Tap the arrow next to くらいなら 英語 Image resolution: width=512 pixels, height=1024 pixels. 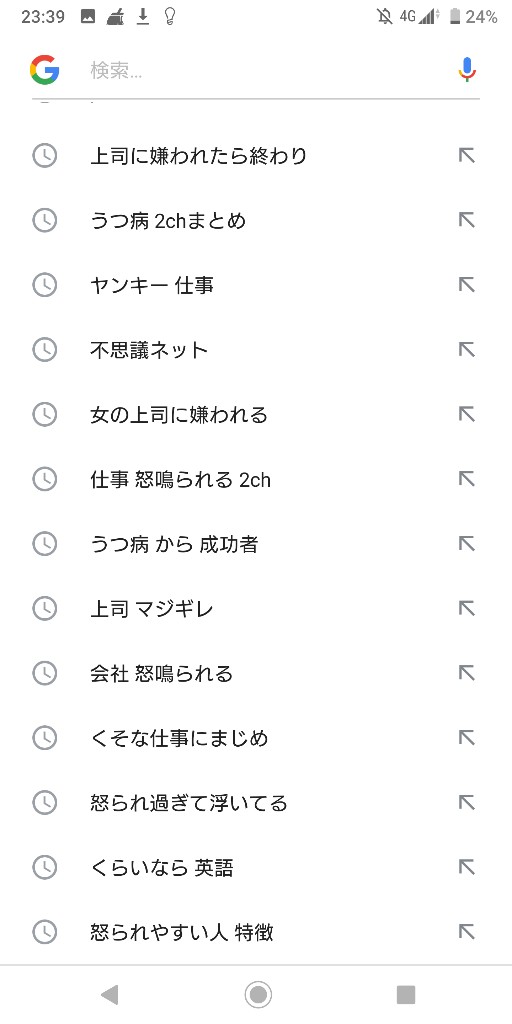(466, 867)
